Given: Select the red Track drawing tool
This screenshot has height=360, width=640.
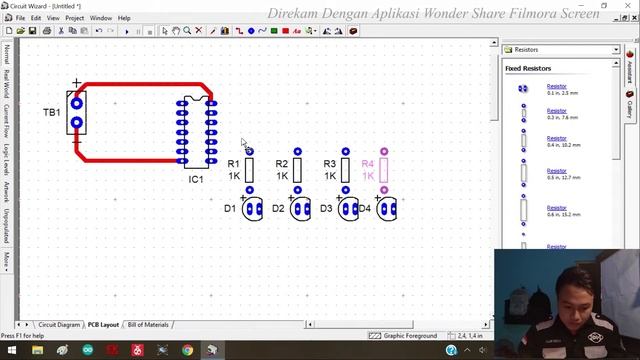Looking at the screenshot, I should (239, 31).
